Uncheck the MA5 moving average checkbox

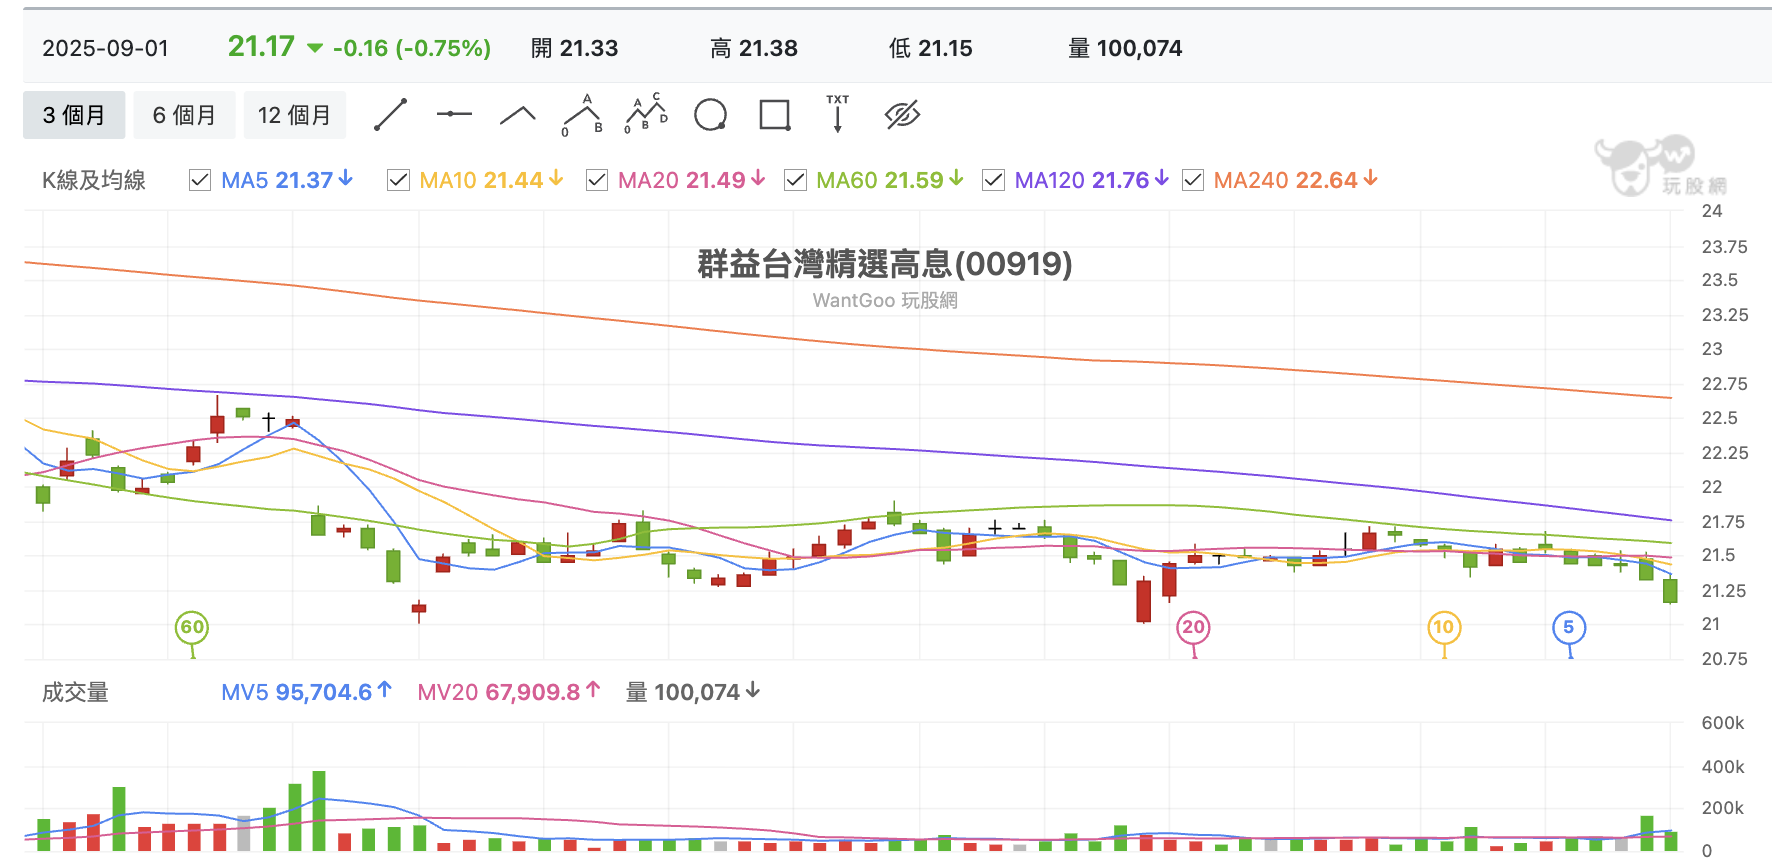pos(200,180)
